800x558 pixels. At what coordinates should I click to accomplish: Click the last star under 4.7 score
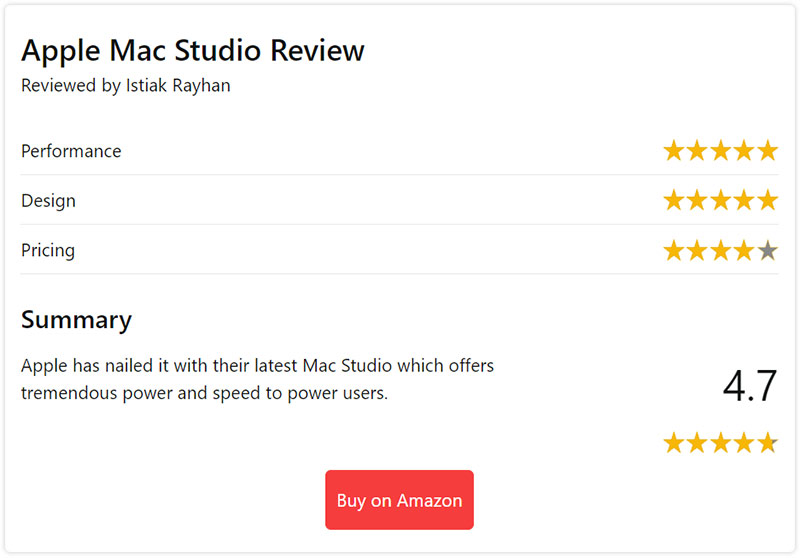click(767, 443)
